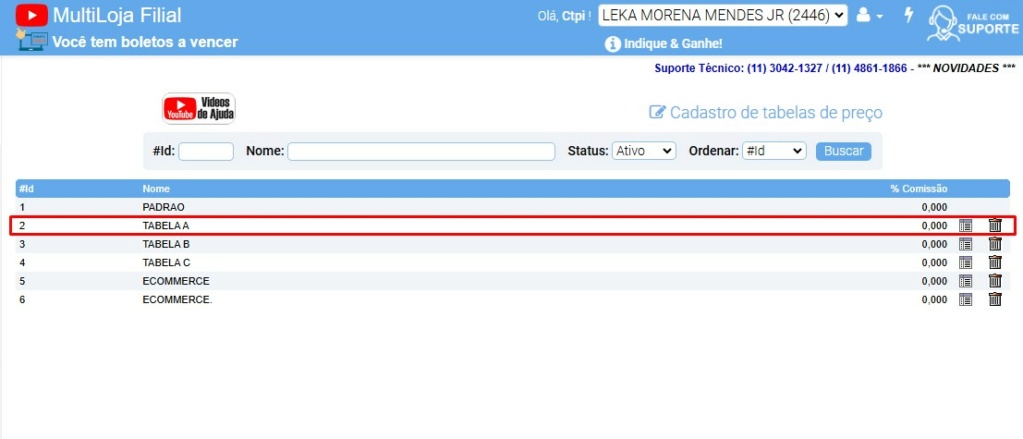Click the Indique & Ganhe info icon
The width and height of the screenshot is (1023, 439).
[x=611, y=44]
